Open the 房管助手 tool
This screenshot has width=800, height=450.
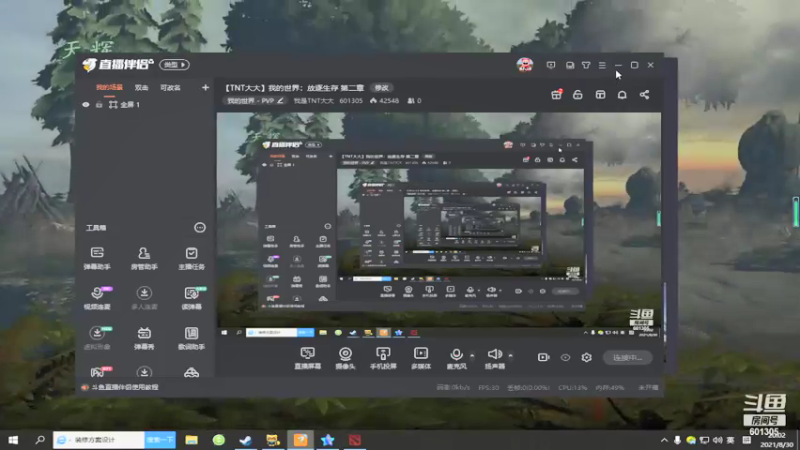(144, 258)
